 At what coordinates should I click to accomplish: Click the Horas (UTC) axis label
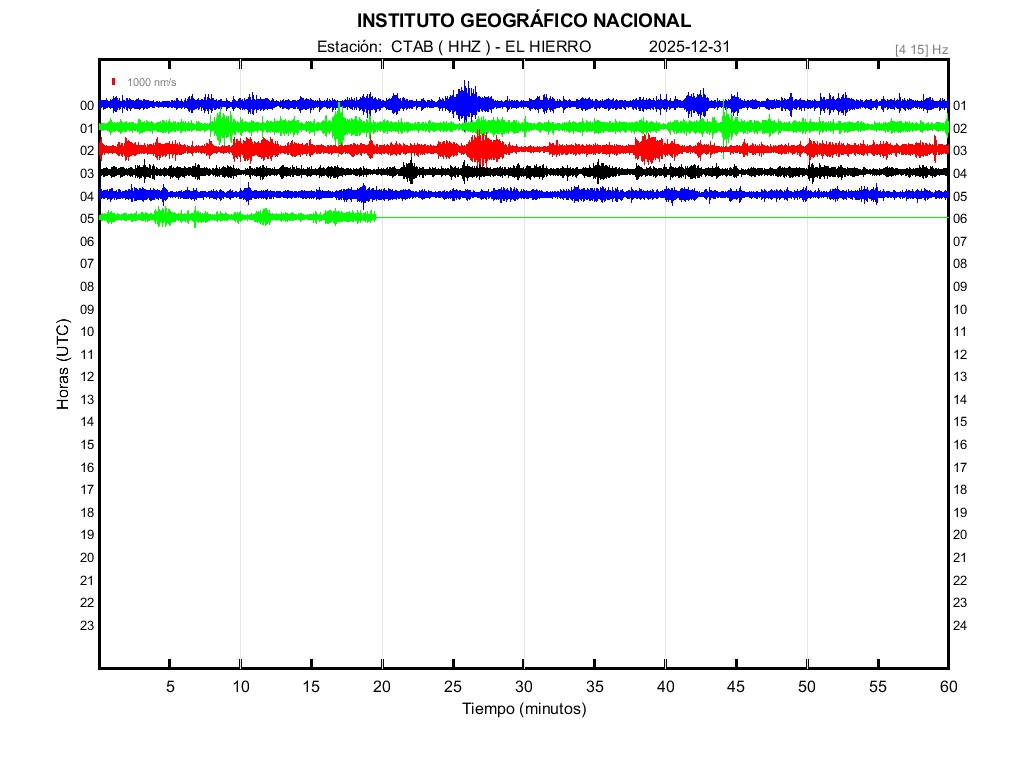pyautogui.click(x=63, y=365)
